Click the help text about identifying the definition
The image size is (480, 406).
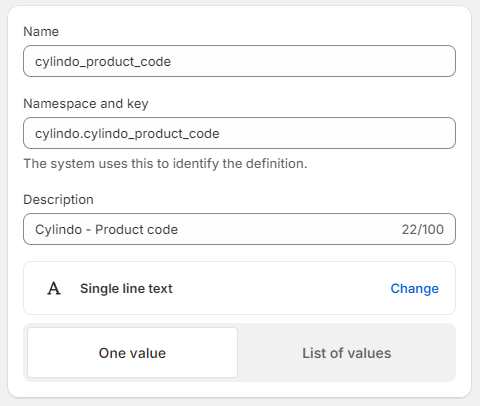click(165, 164)
